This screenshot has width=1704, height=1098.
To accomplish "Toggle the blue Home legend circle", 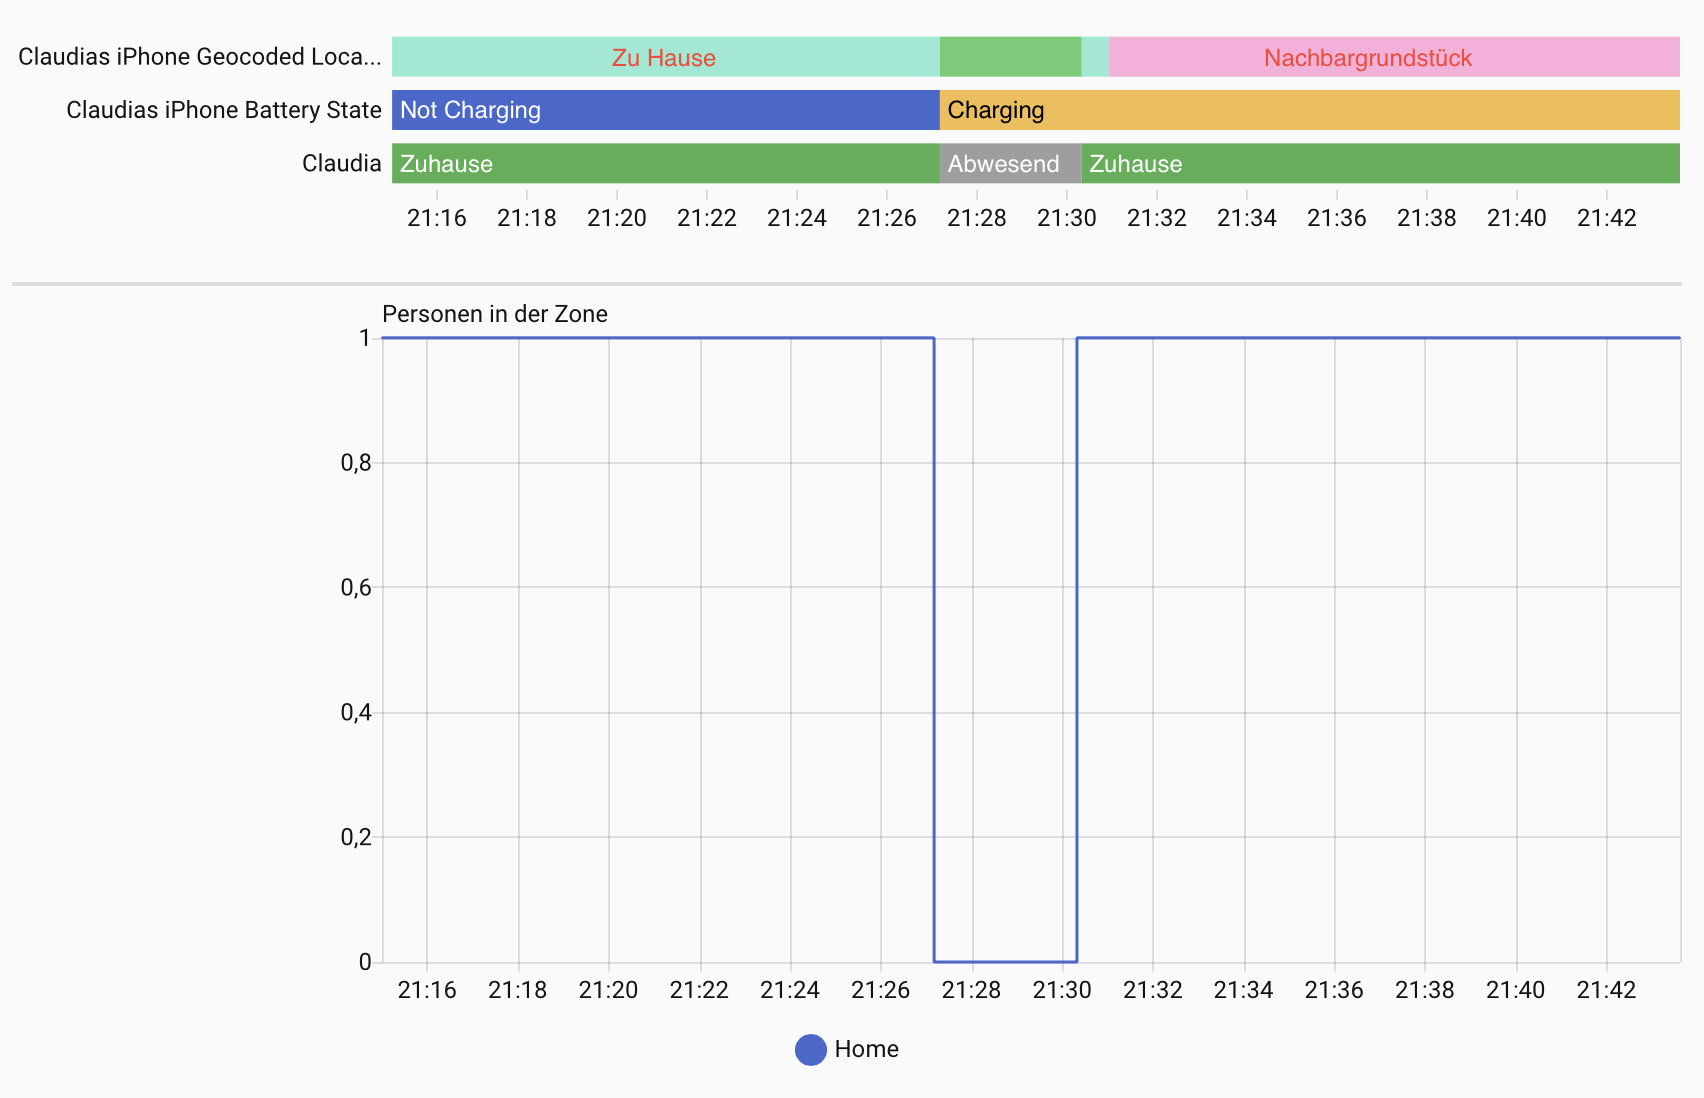I will point(810,1050).
